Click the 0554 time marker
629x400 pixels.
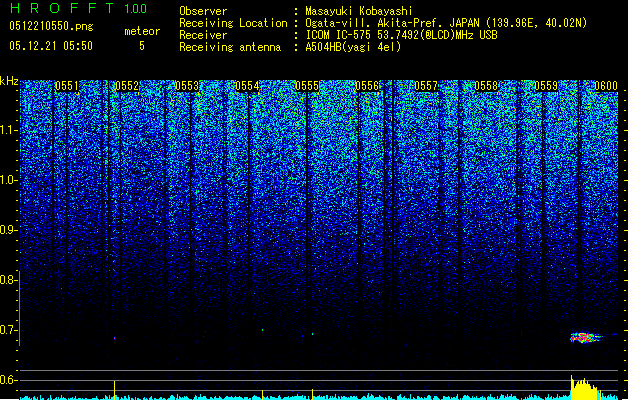click(x=247, y=86)
